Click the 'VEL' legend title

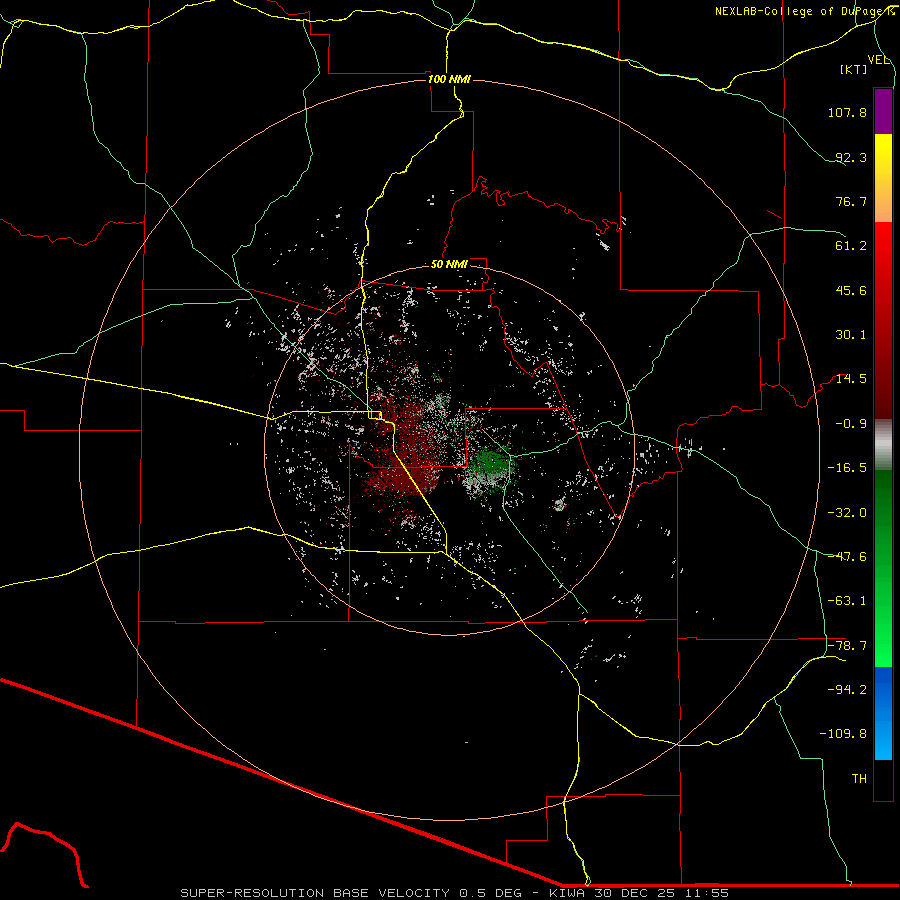coord(878,60)
